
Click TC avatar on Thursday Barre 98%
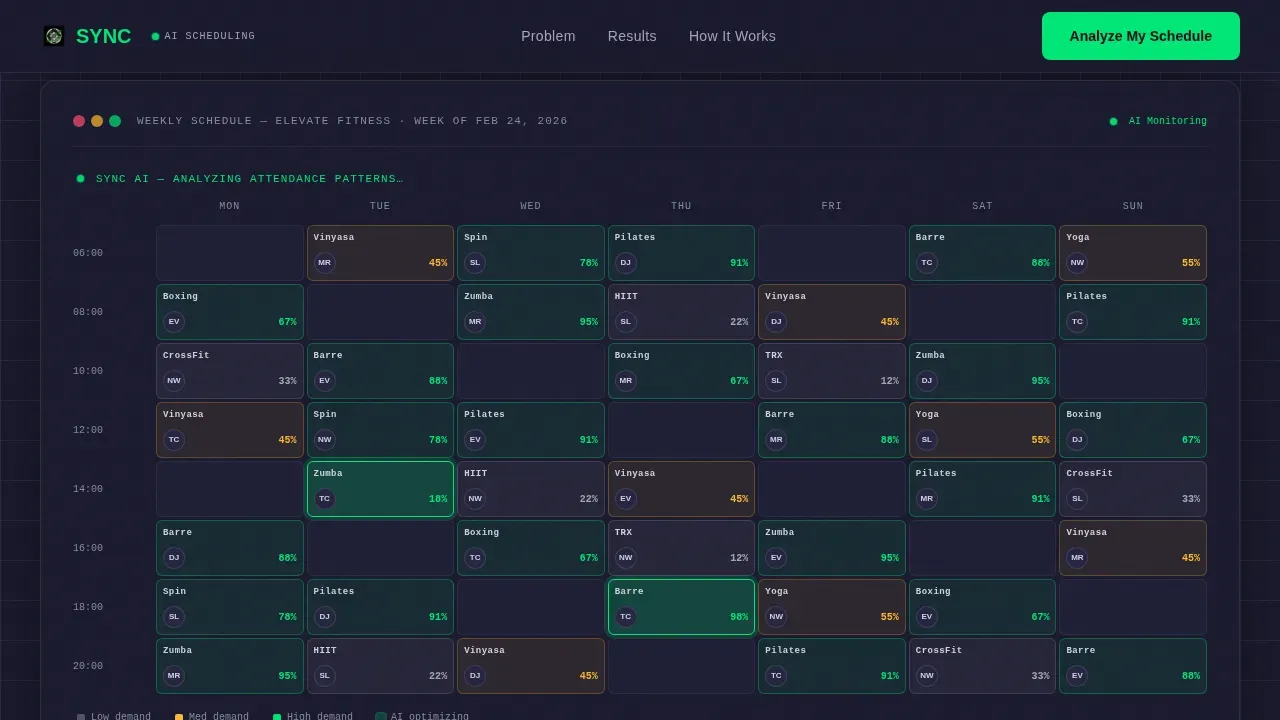[x=625, y=617]
